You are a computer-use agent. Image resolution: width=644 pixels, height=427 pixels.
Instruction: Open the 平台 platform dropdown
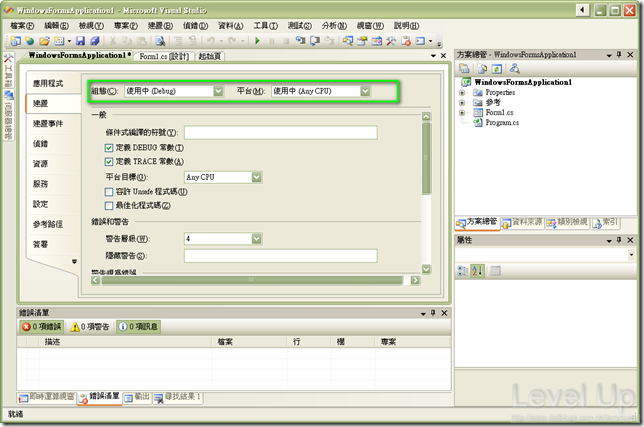pyautogui.click(x=365, y=91)
